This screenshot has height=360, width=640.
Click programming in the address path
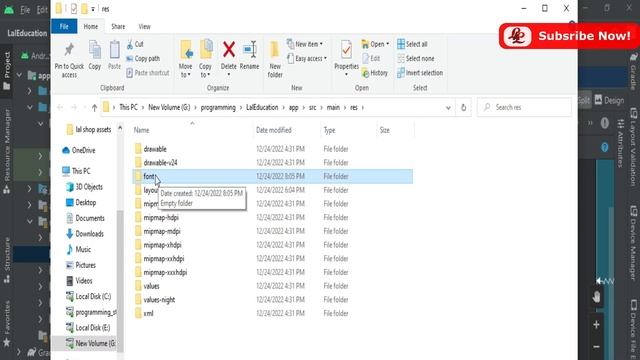(218, 107)
